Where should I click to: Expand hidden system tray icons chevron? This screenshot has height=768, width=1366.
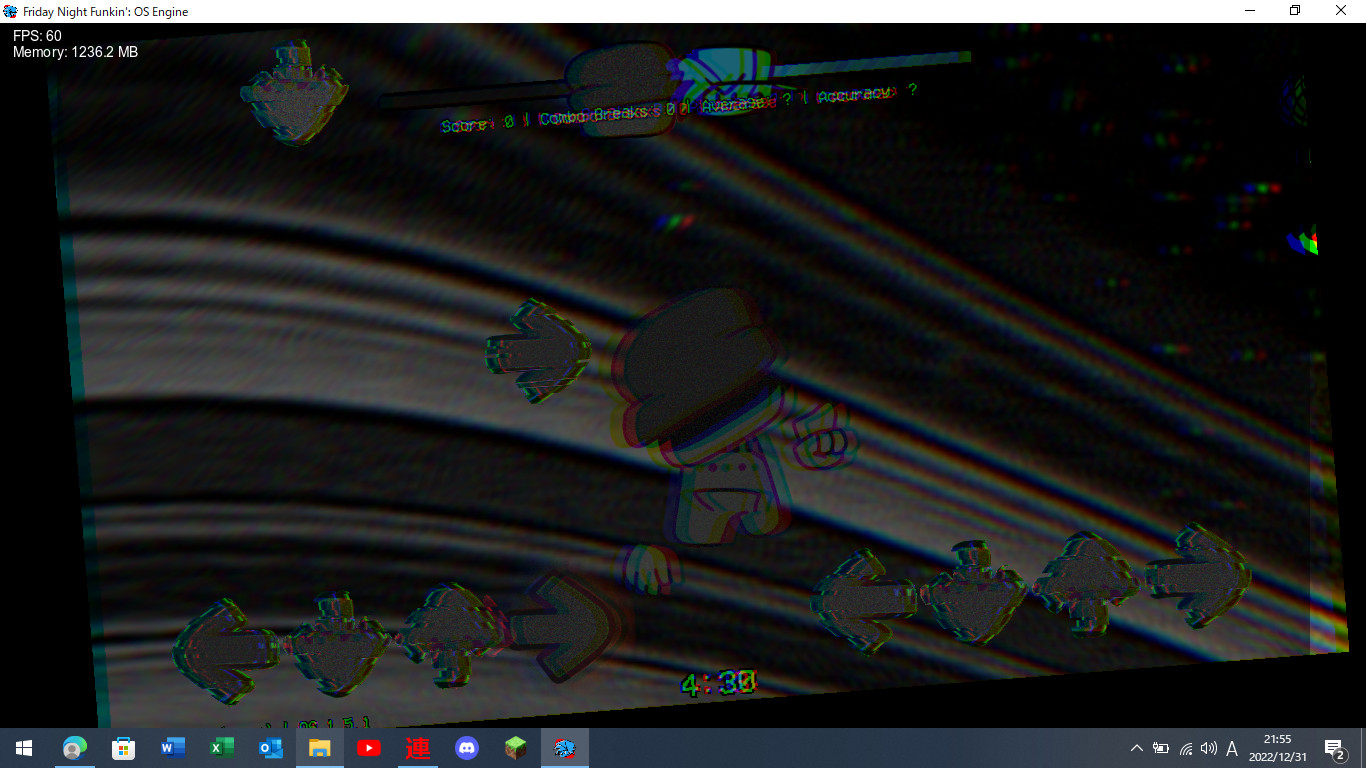pyautogui.click(x=1136, y=748)
